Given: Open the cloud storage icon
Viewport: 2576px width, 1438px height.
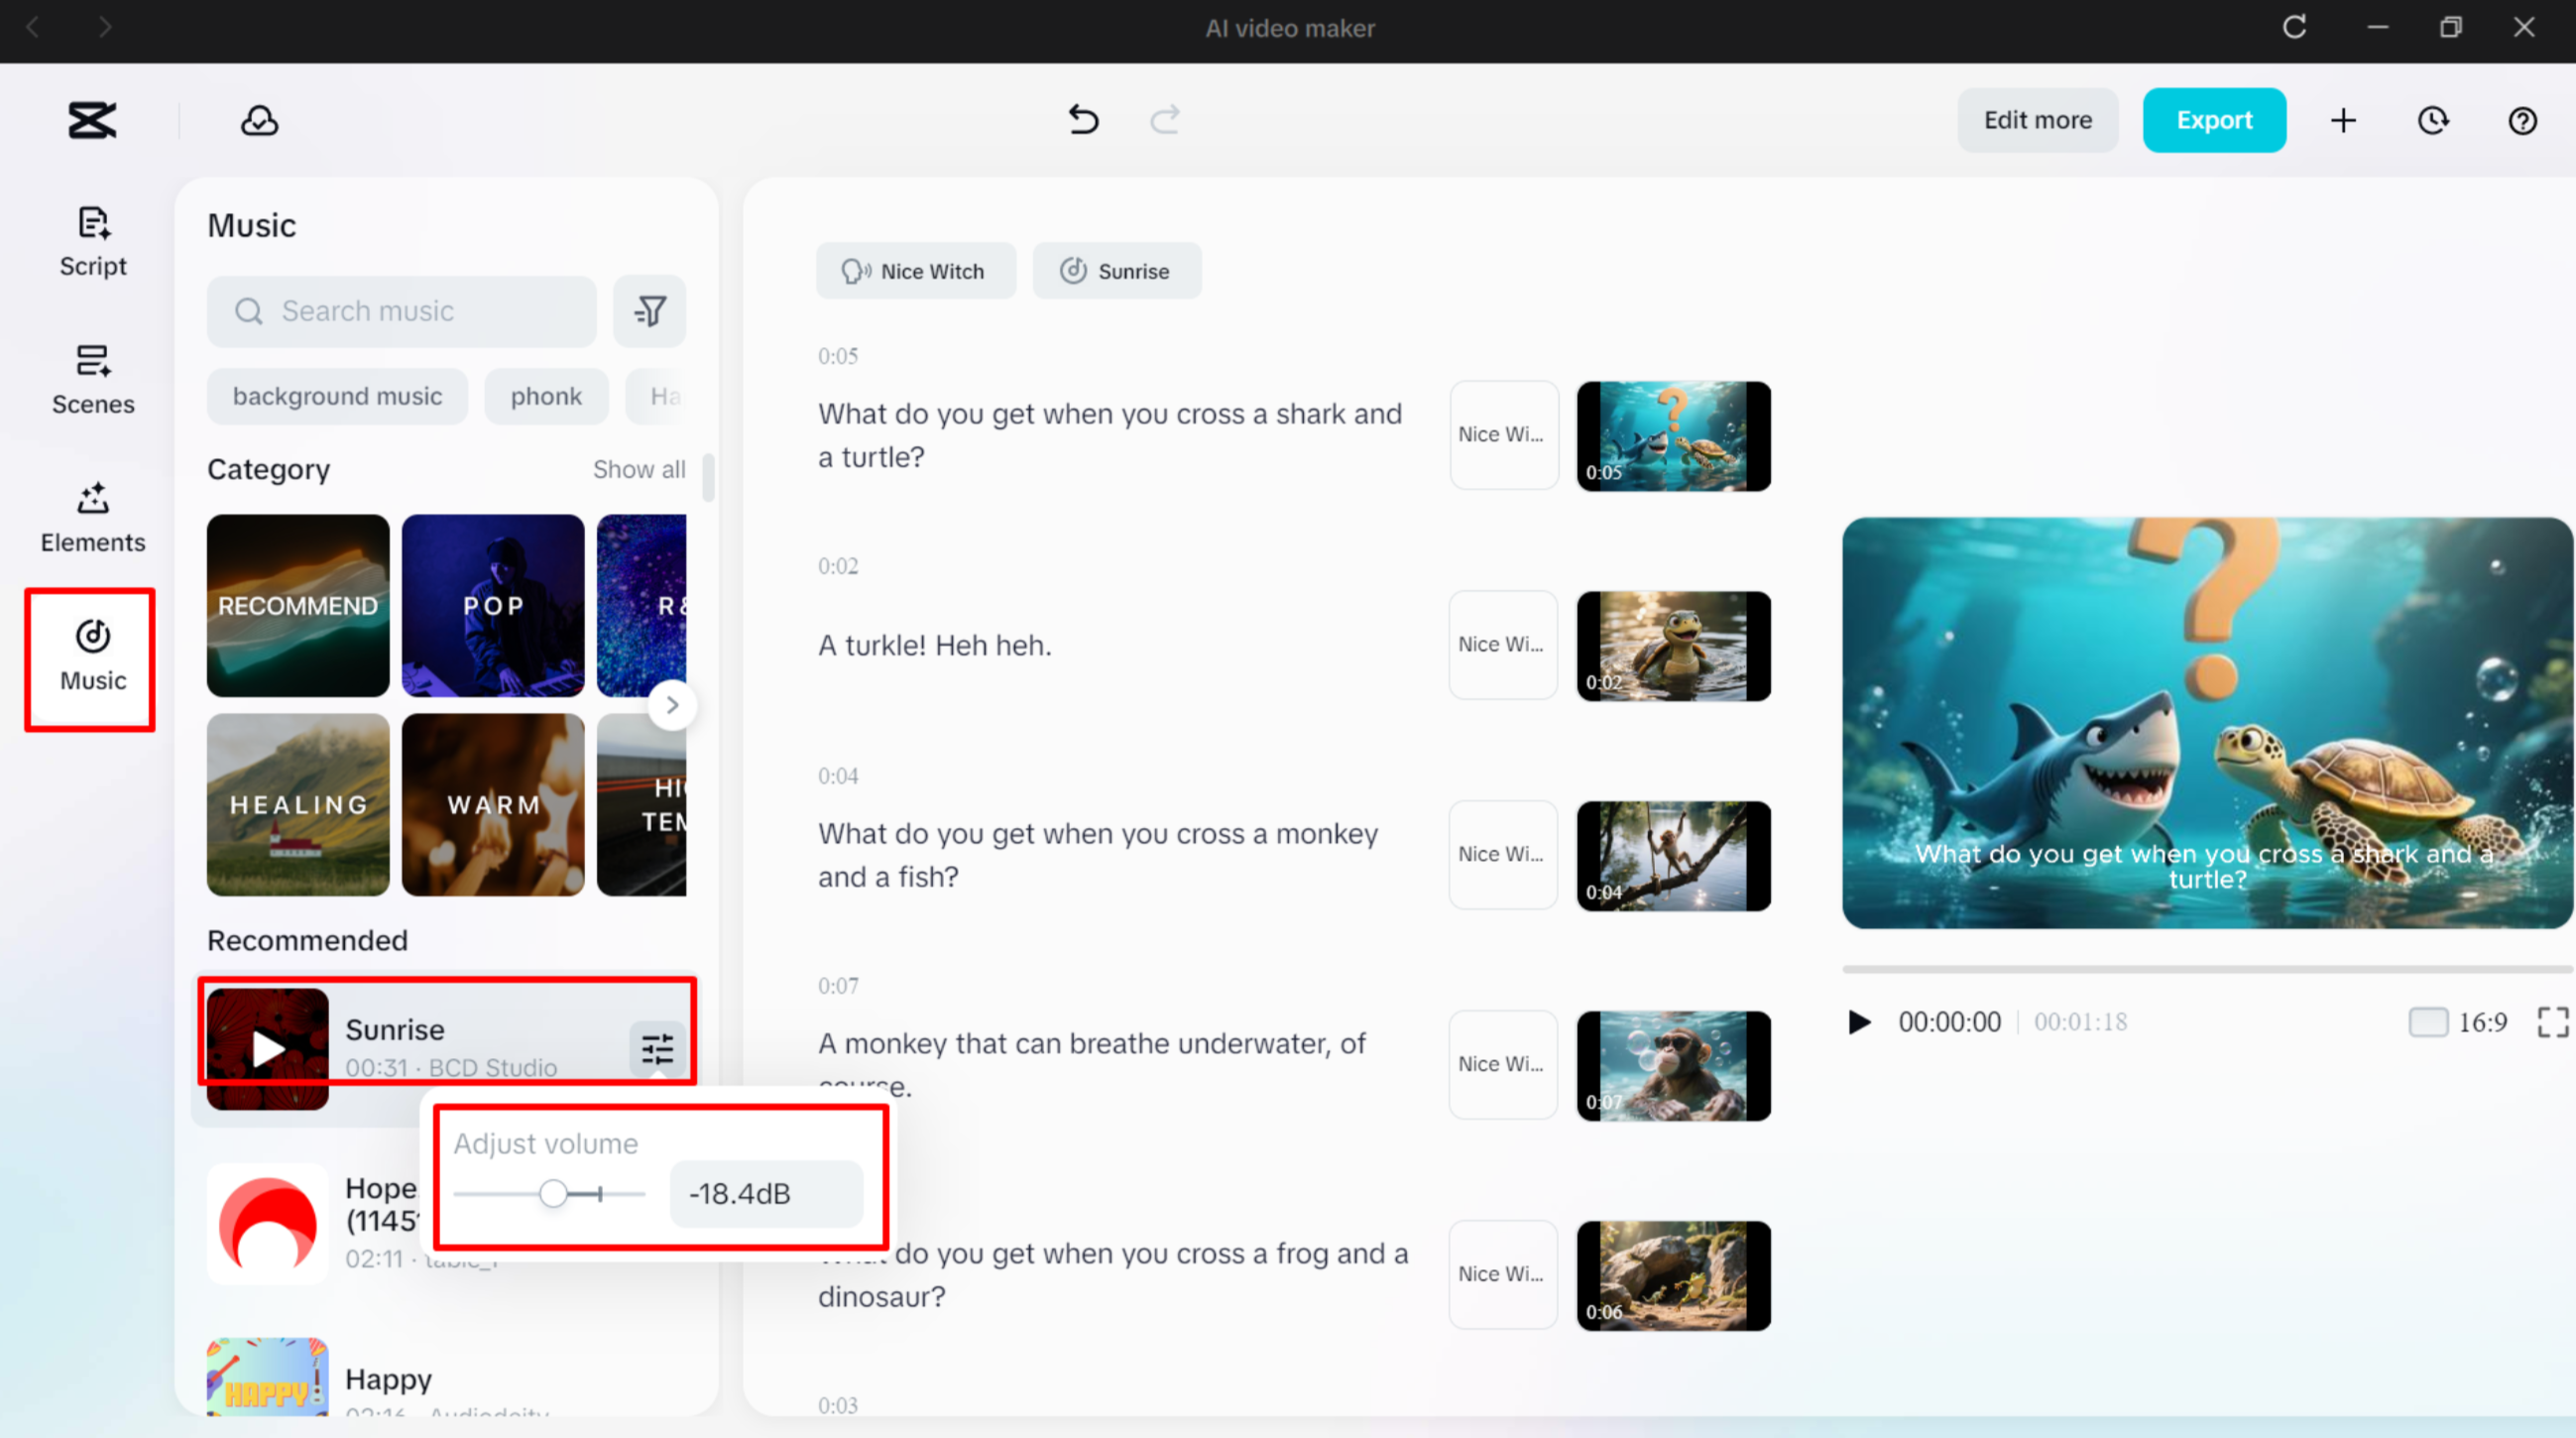Looking at the screenshot, I should click(259, 120).
